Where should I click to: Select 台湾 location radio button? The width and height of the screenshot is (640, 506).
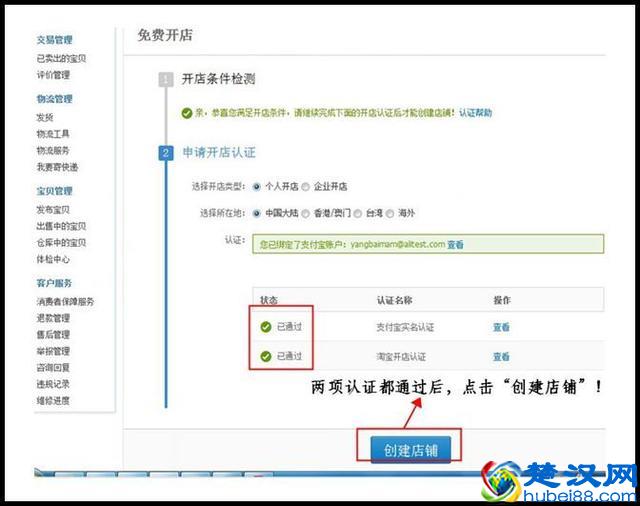tap(358, 213)
